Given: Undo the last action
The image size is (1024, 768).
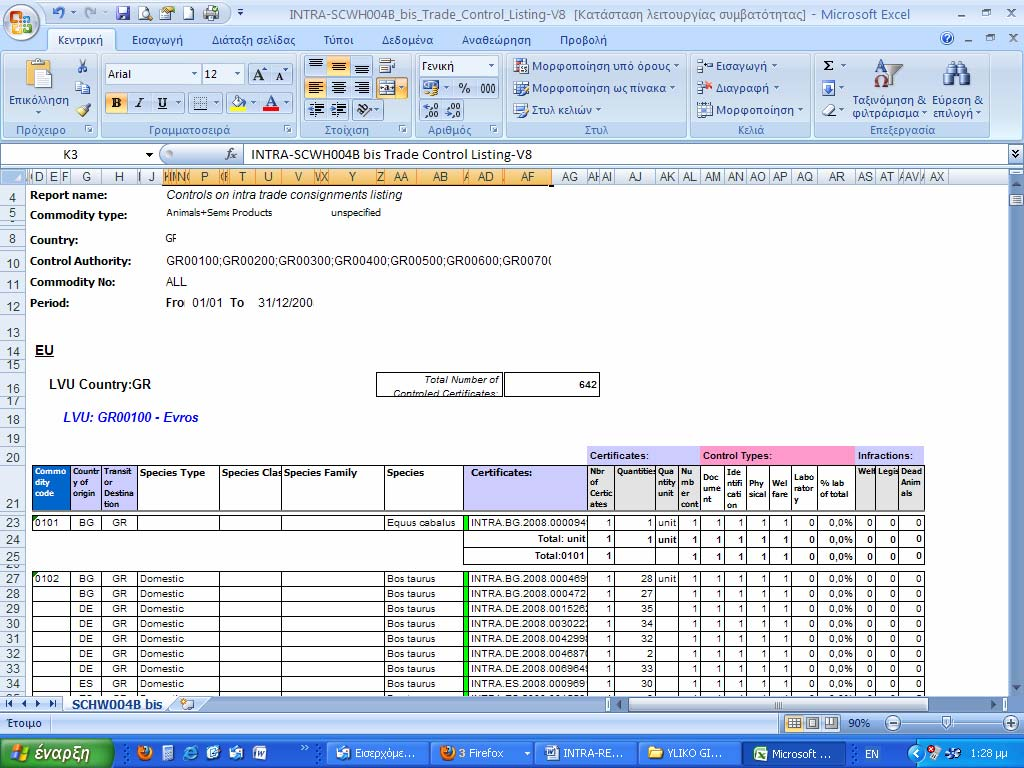Looking at the screenshot, I should click(x=57, y=12).
